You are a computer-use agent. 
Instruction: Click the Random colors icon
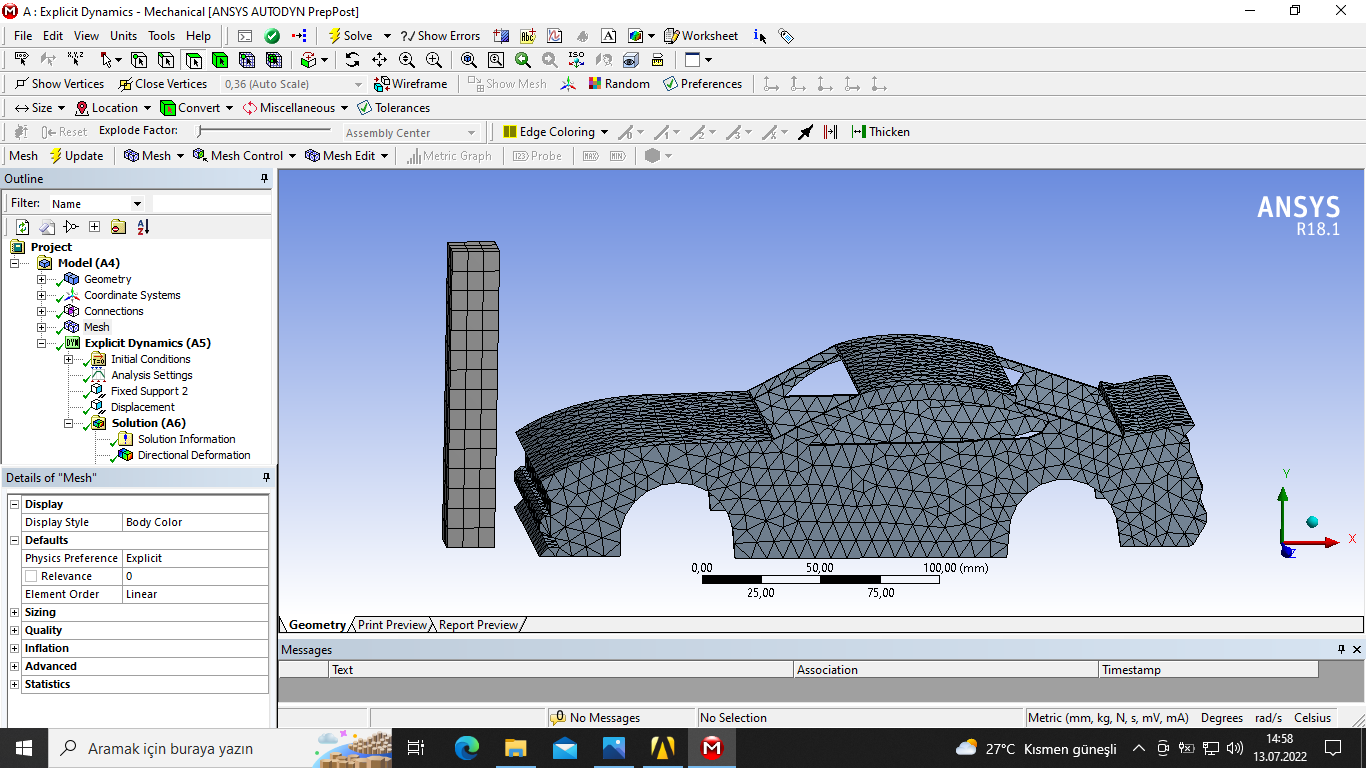tap(618, 84)
